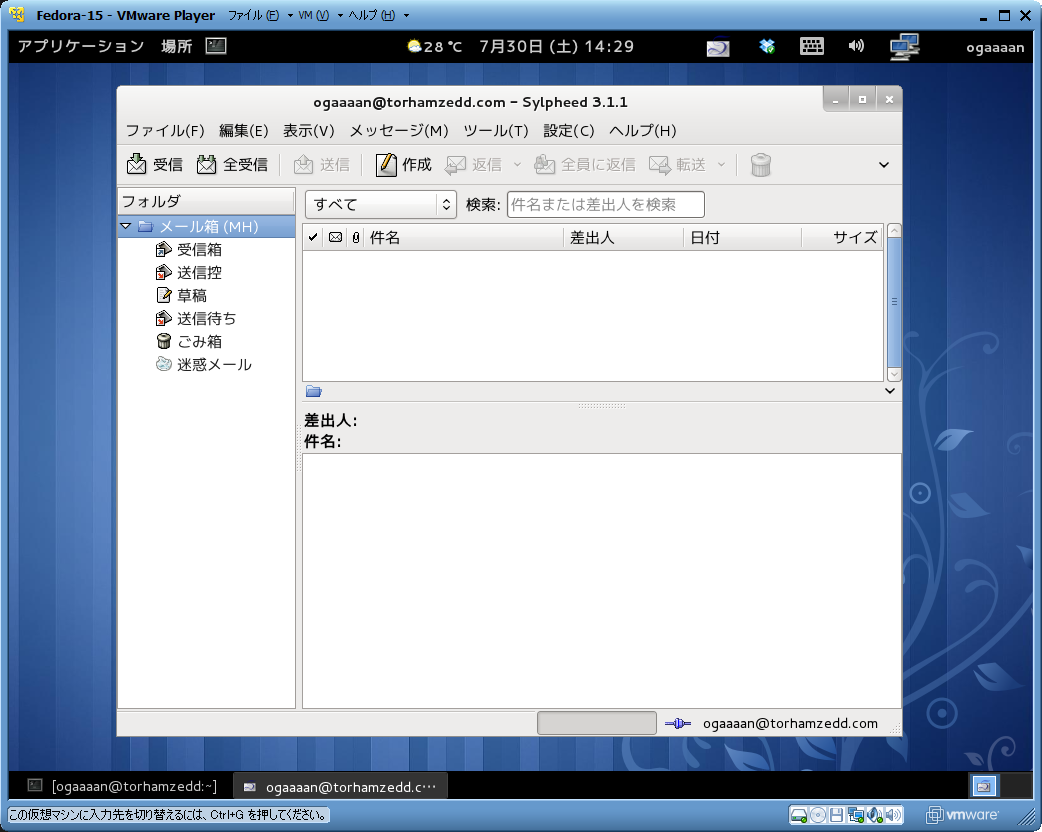
Task: Click the scrollbar down arrow of message list
Action: [894, 374]
